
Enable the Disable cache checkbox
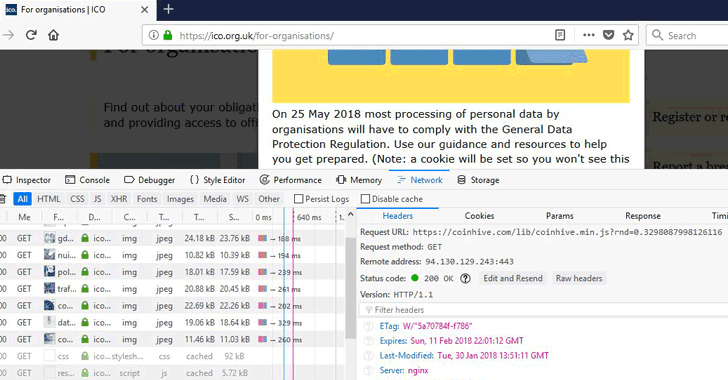click(x=365, y=199)
